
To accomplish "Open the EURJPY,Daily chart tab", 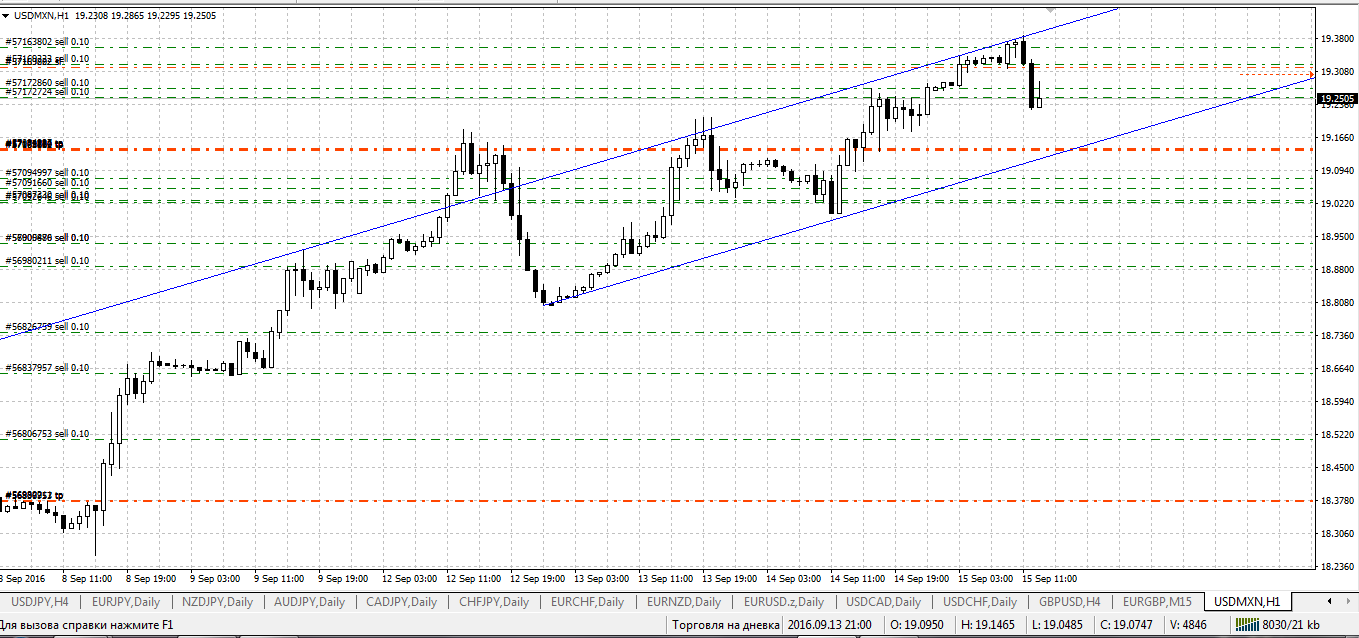I will click(x=125, y=602).
